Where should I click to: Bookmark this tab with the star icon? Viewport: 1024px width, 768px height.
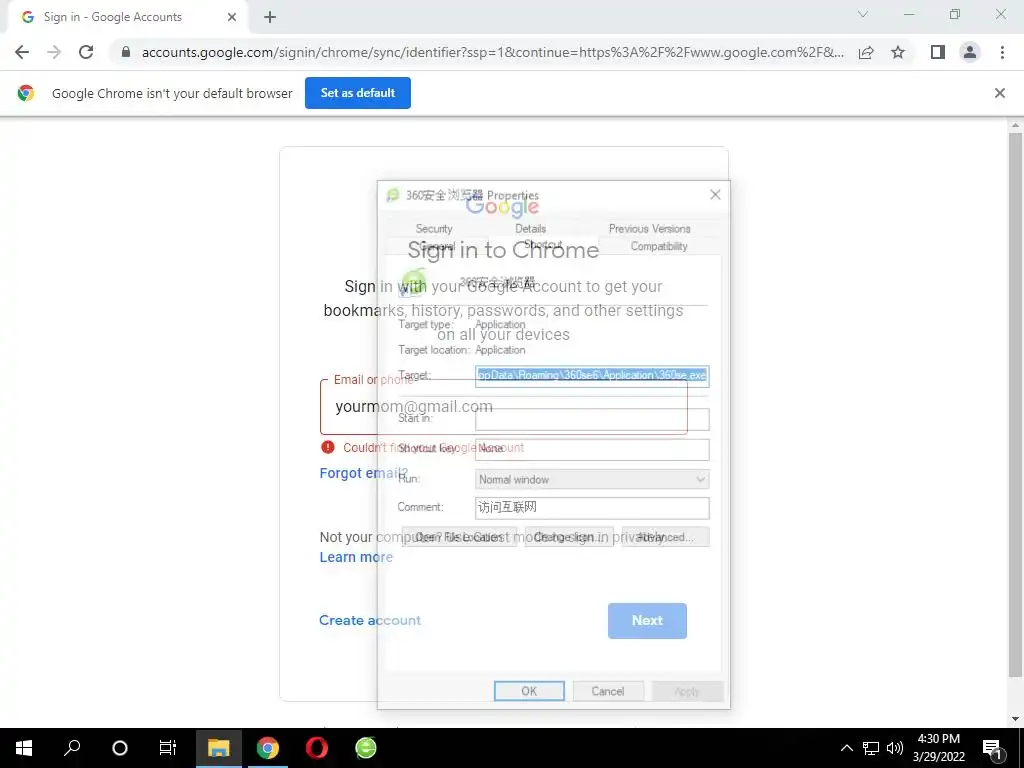tap(898, 52)
